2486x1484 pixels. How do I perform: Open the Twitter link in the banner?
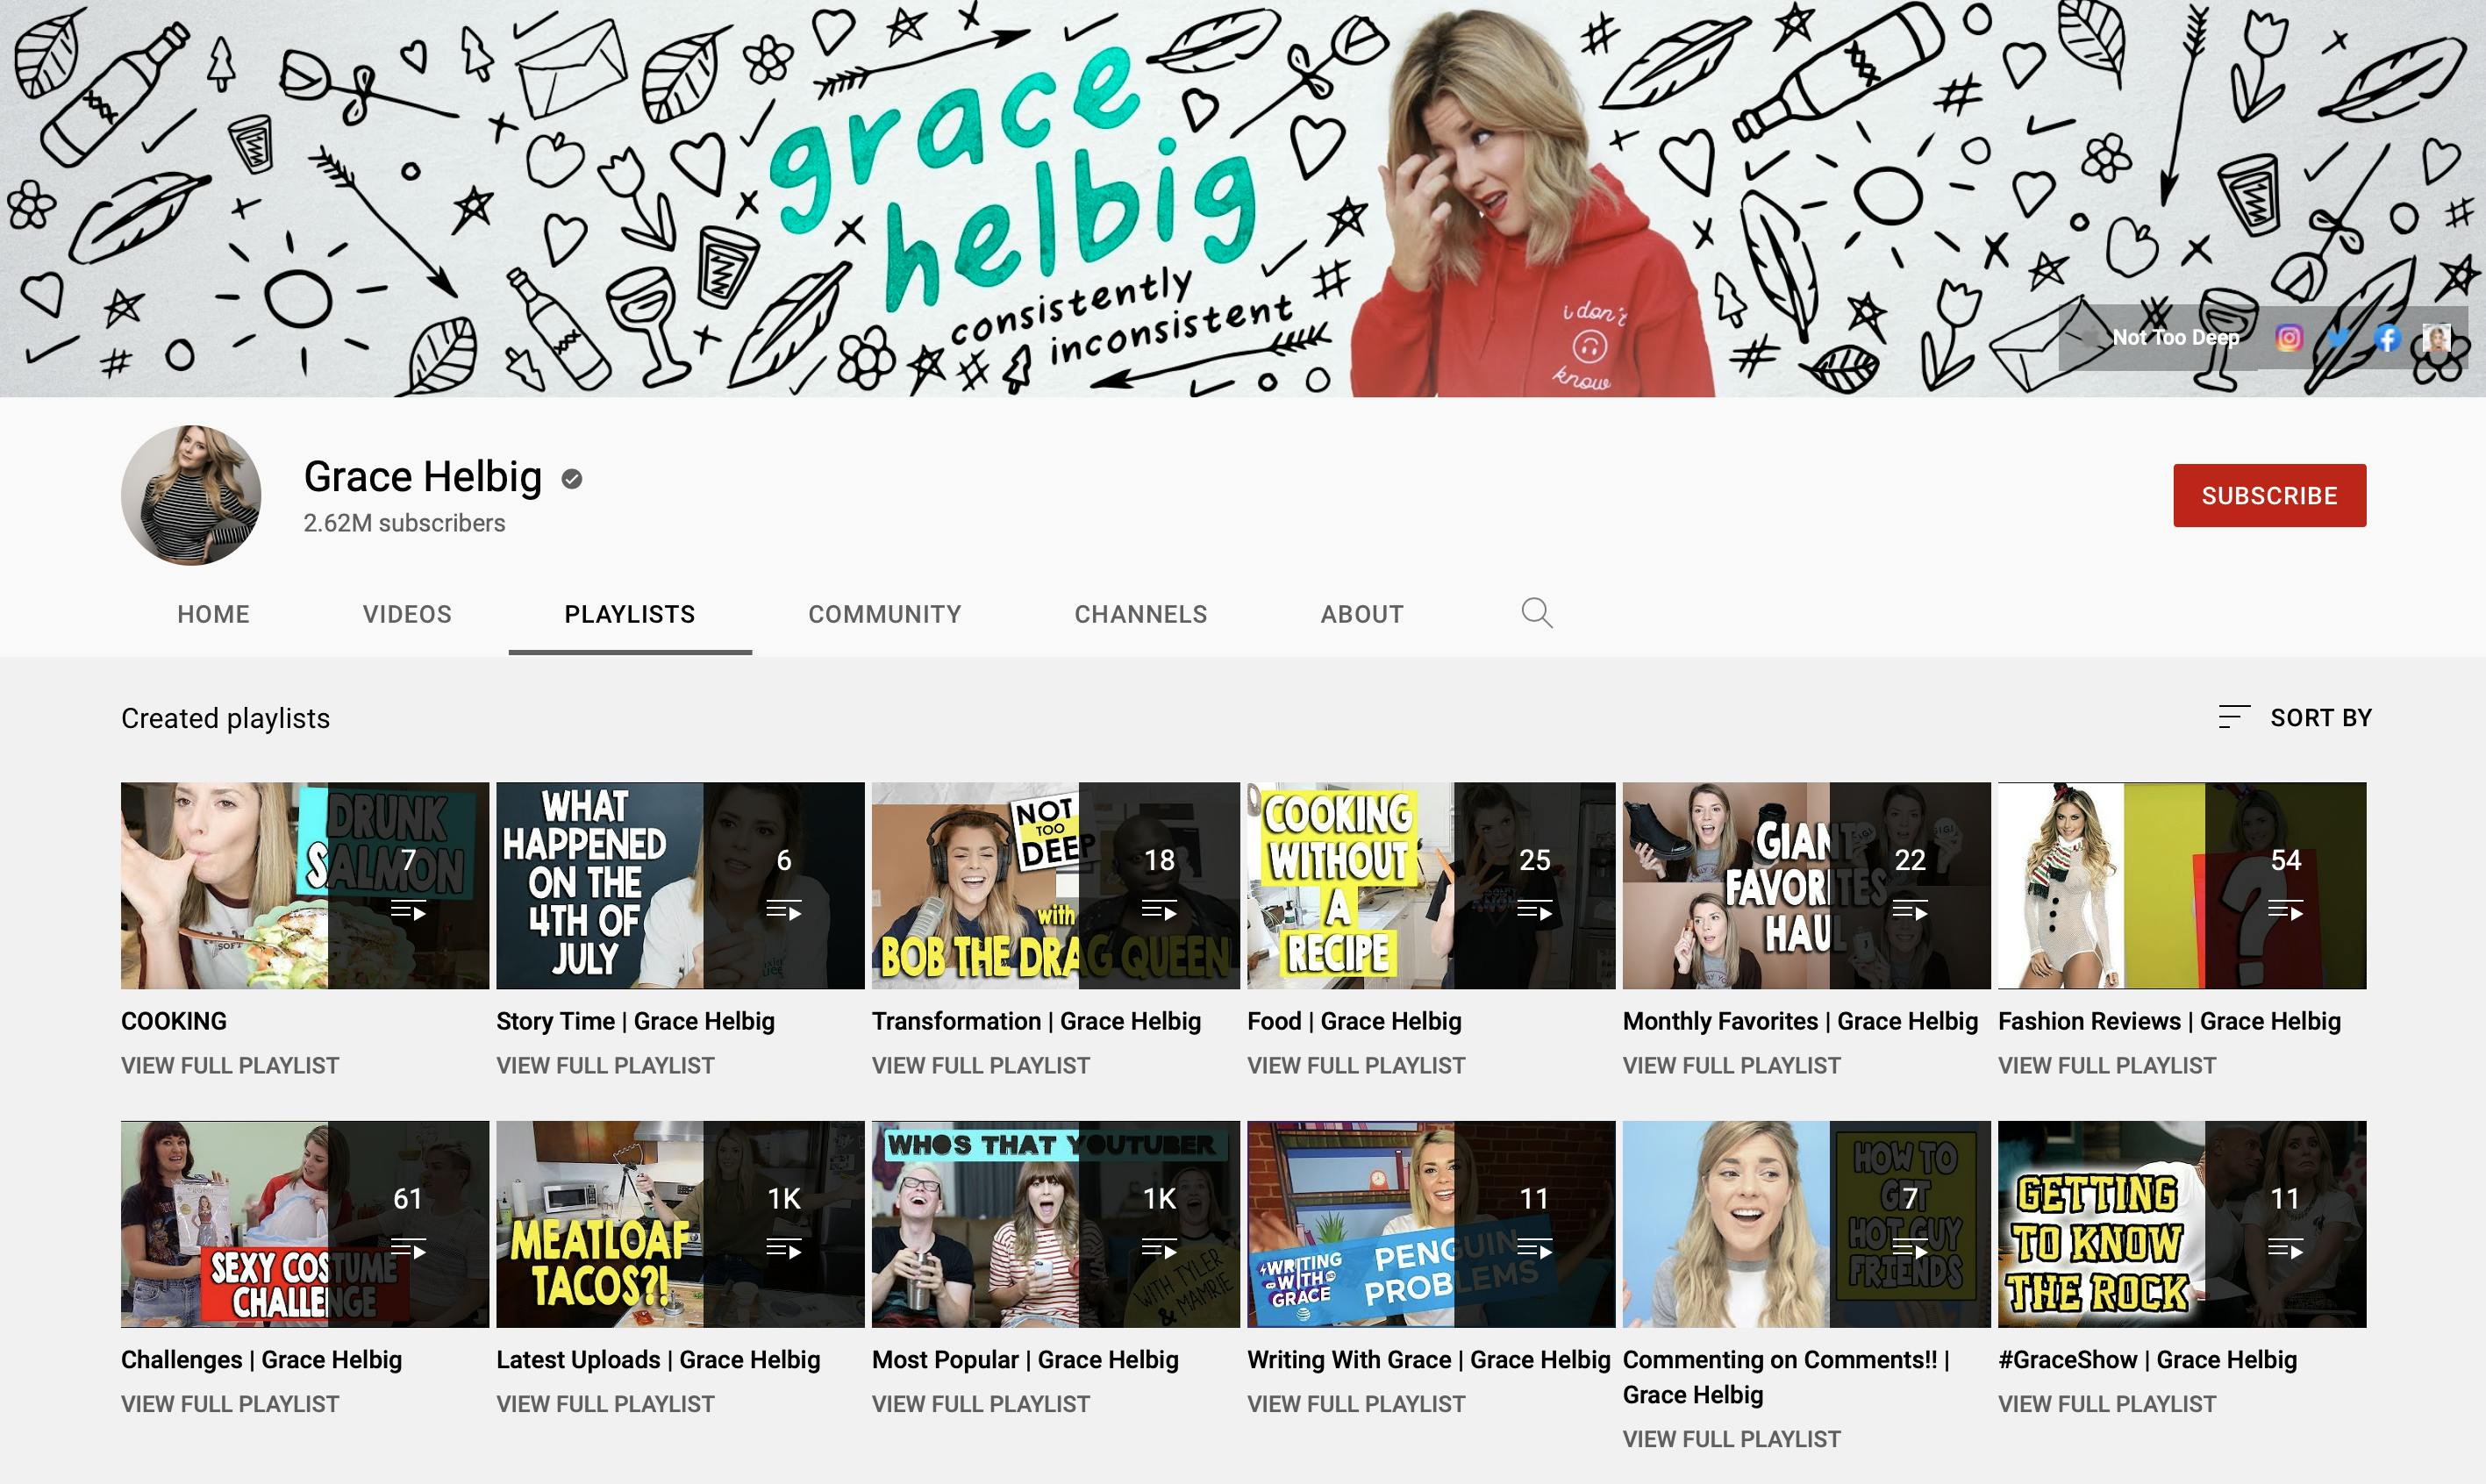[2338, 338]
